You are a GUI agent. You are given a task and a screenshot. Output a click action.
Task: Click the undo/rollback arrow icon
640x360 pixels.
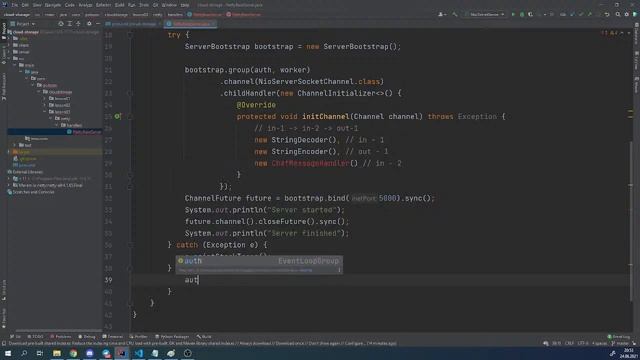[607, 14]
